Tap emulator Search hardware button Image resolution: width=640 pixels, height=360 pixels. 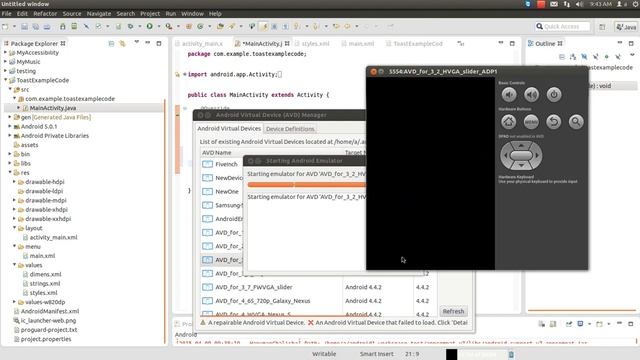(x=576, y=122)
